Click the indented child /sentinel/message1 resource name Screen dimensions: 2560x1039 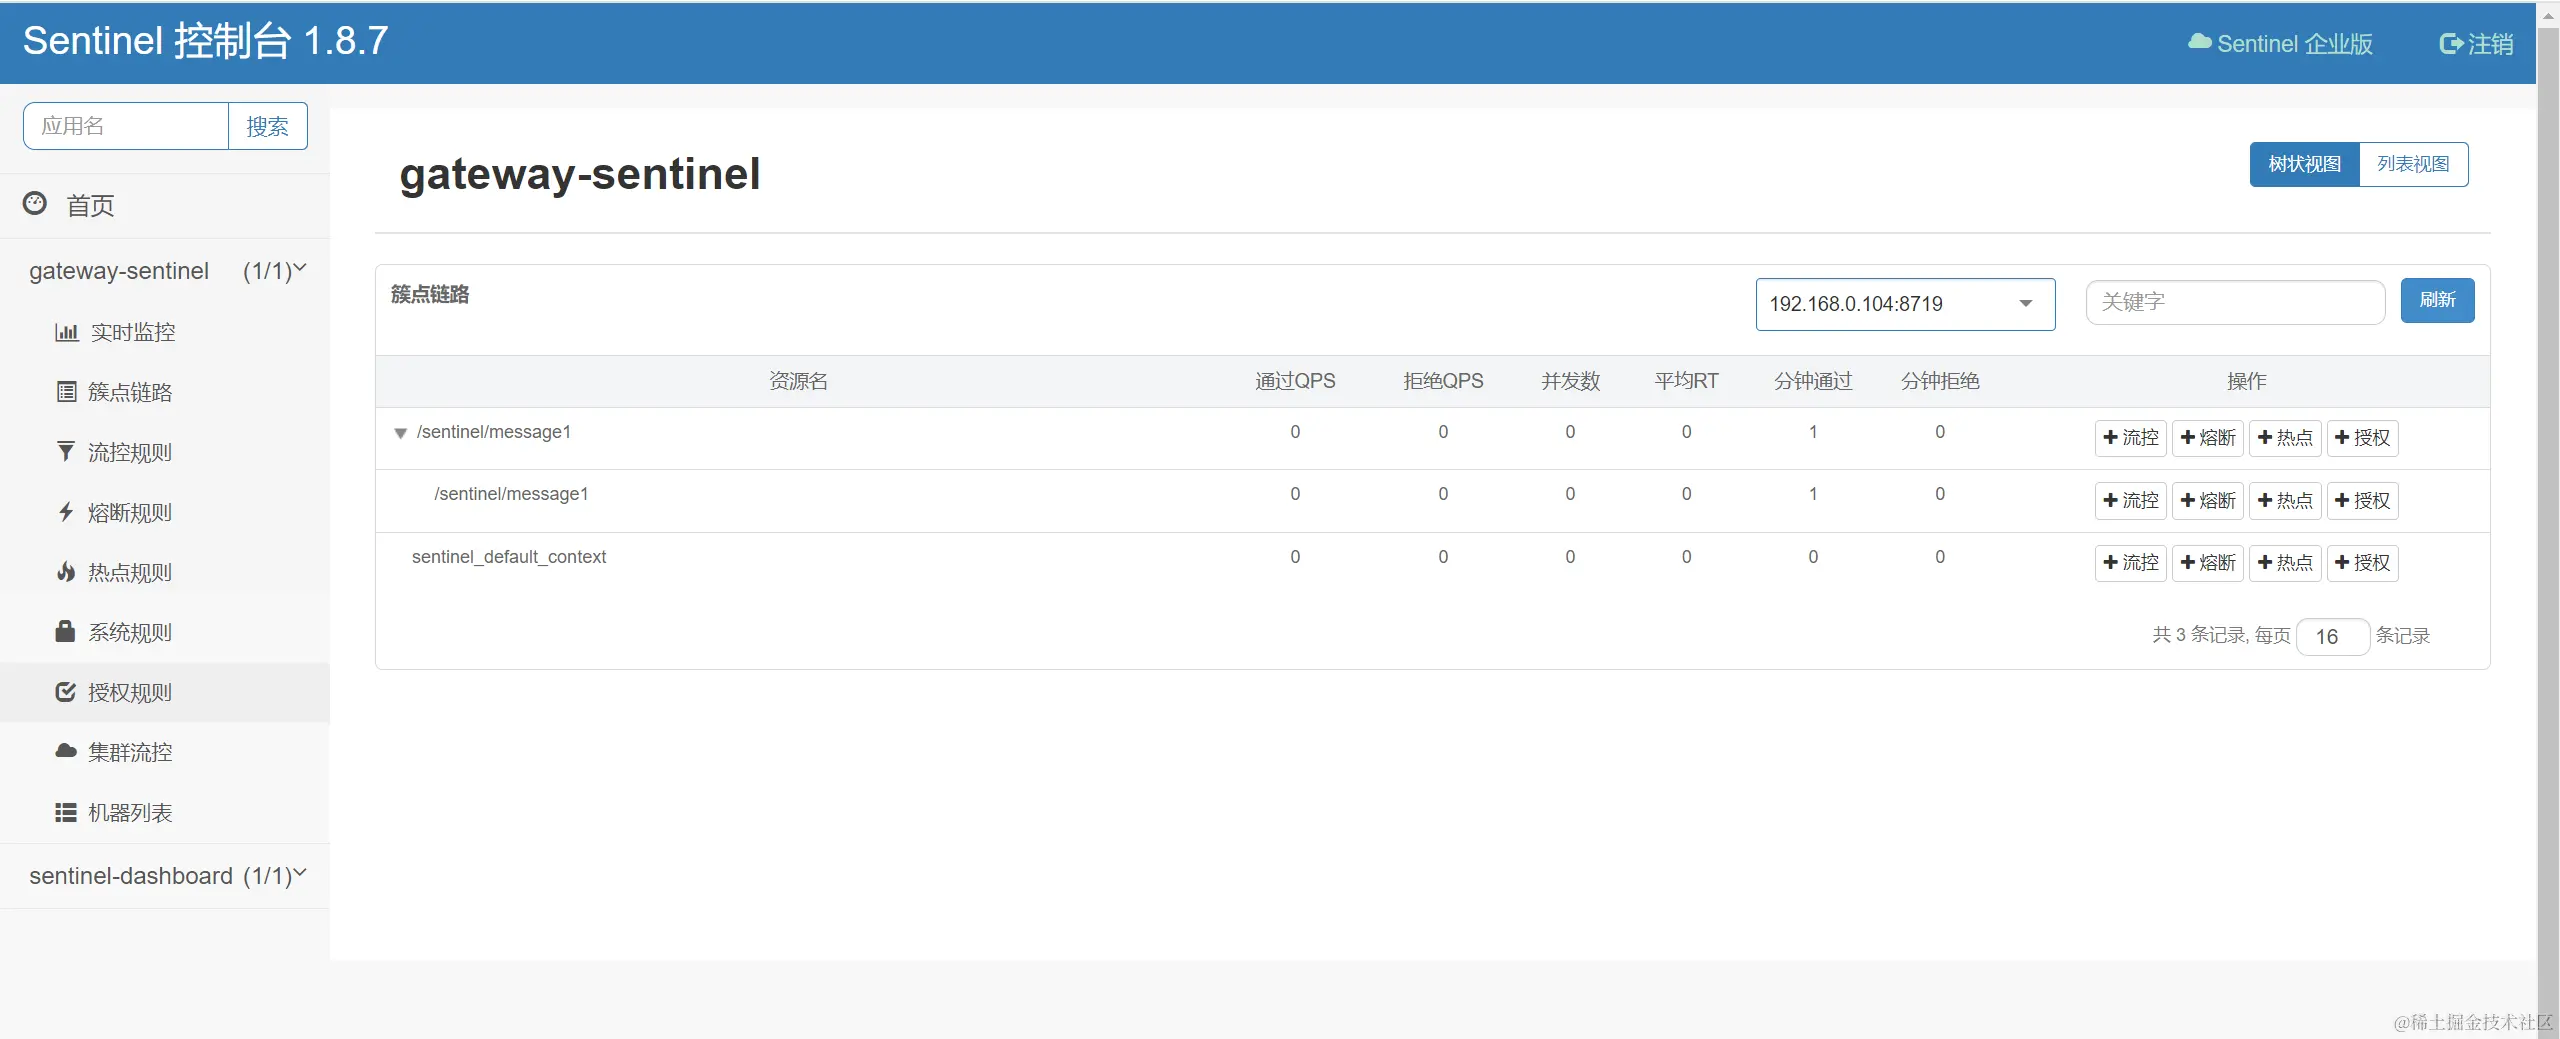511,494
